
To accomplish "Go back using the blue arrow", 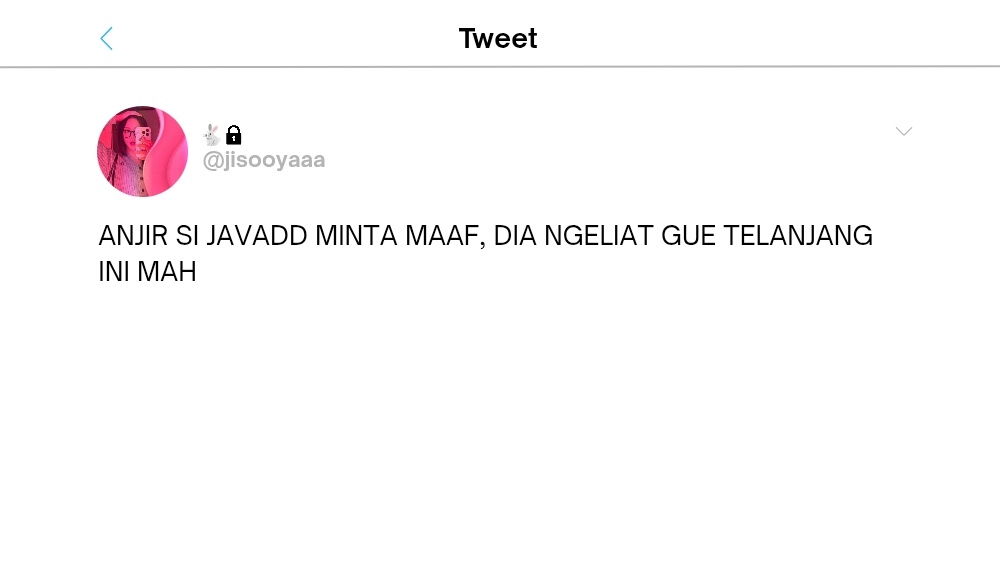I will pos(107,38).
